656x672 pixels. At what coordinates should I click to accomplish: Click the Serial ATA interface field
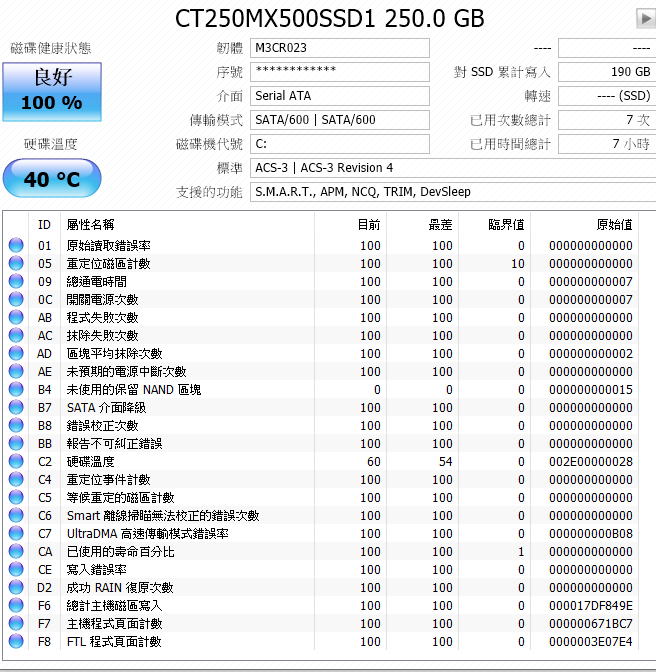340,96
